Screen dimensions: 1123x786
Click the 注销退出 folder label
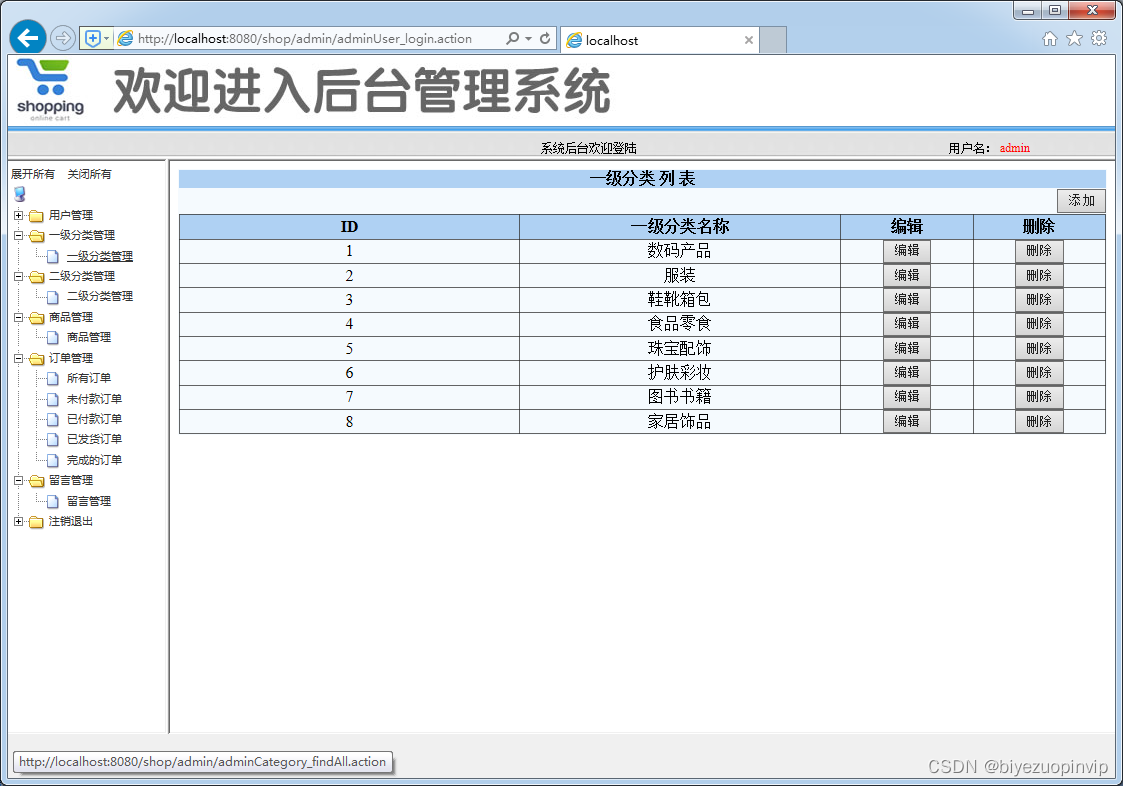pos(70,522)
